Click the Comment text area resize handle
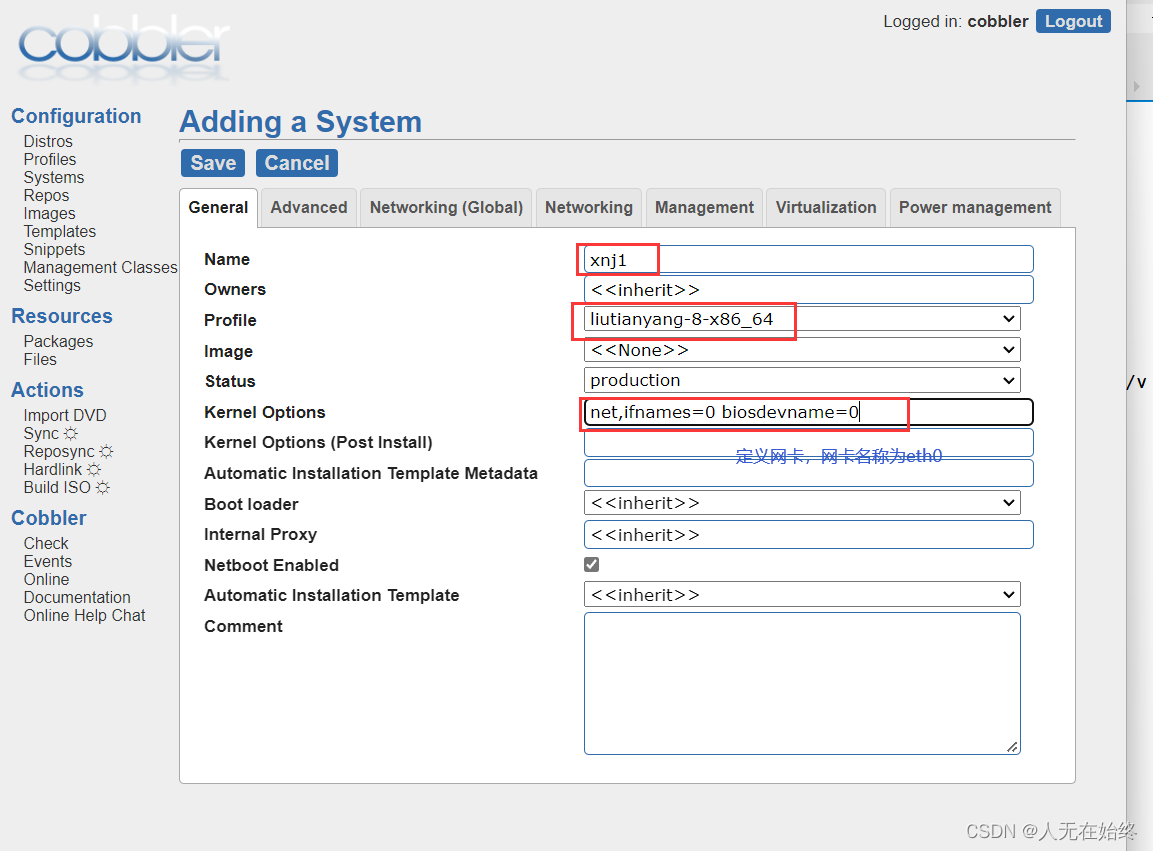The width and height of the screenshot is (1153, 851). (x=1013, y=747)
